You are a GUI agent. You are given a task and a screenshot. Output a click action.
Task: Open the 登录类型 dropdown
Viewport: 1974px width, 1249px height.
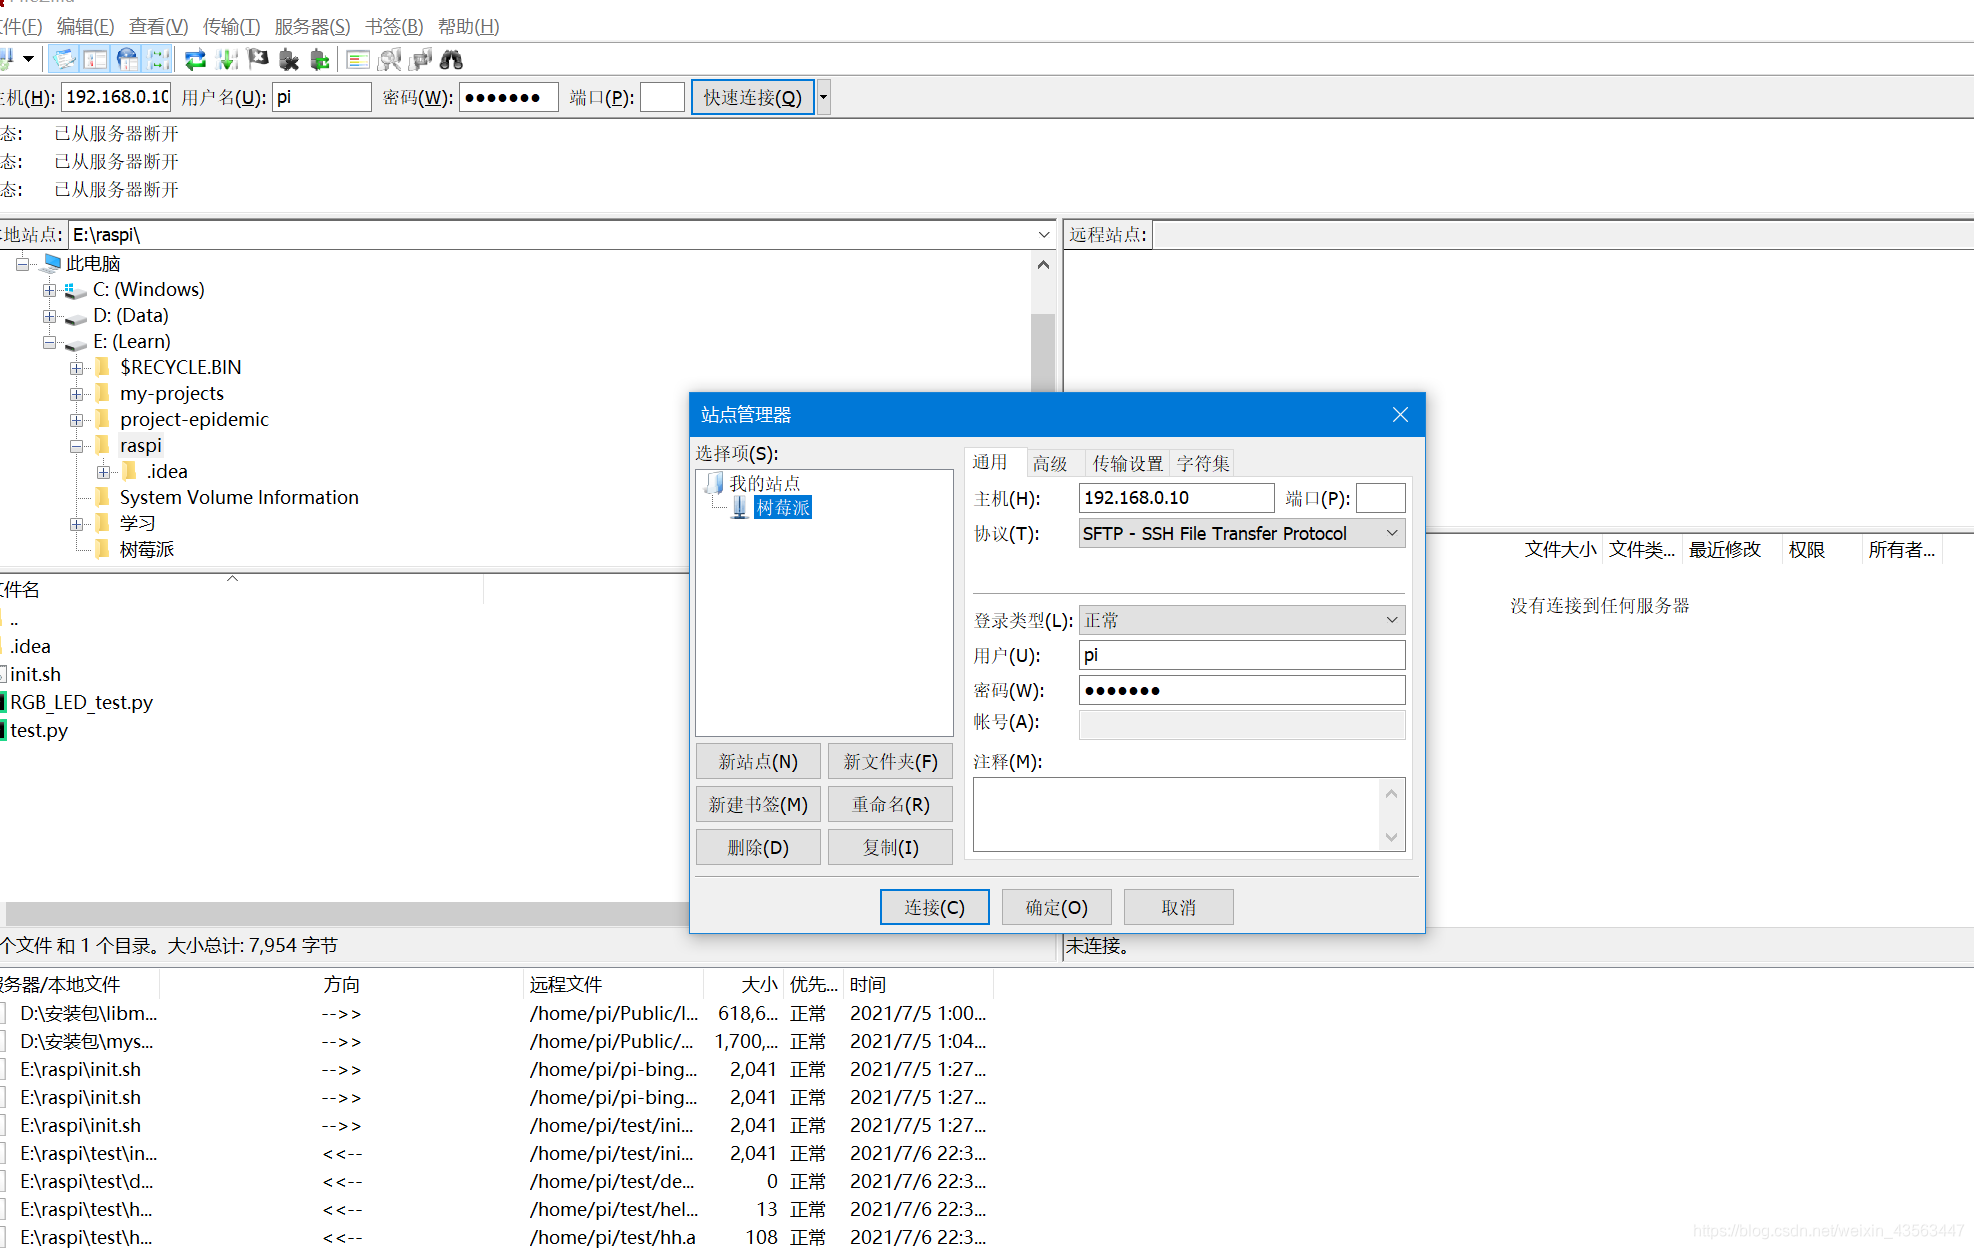1241,620
